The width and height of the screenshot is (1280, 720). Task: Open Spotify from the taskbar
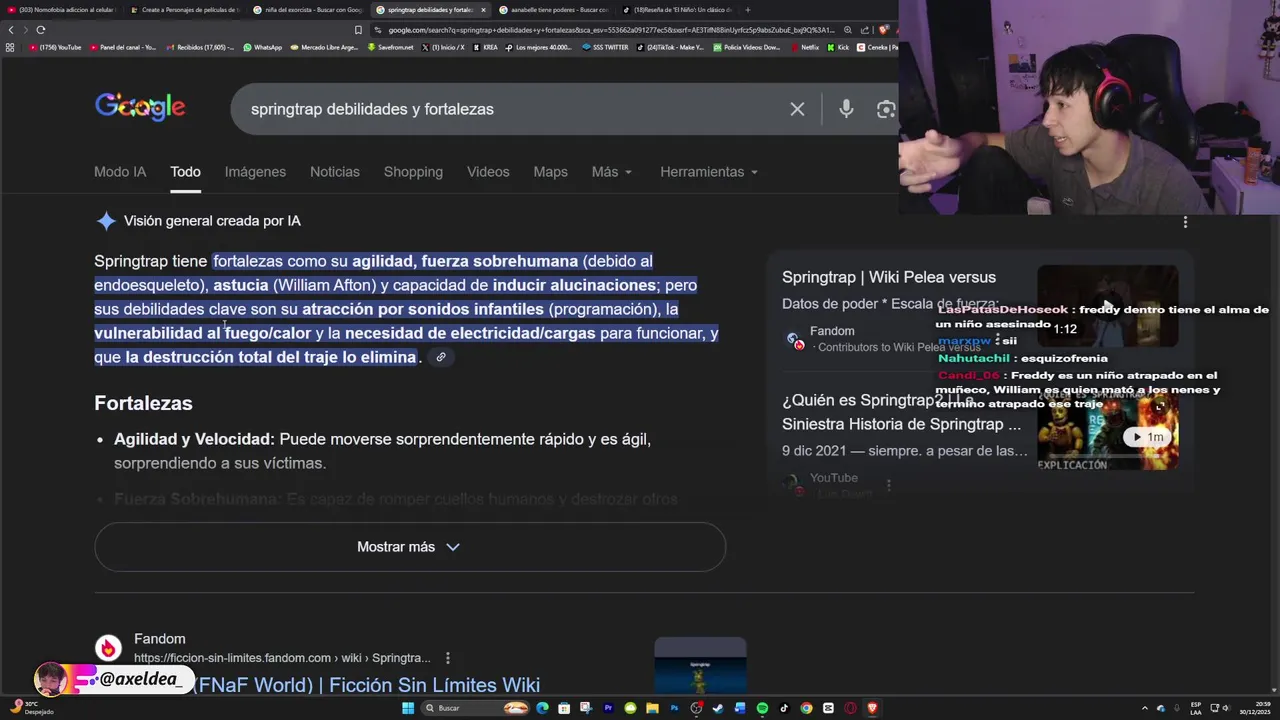pos(762,708)
